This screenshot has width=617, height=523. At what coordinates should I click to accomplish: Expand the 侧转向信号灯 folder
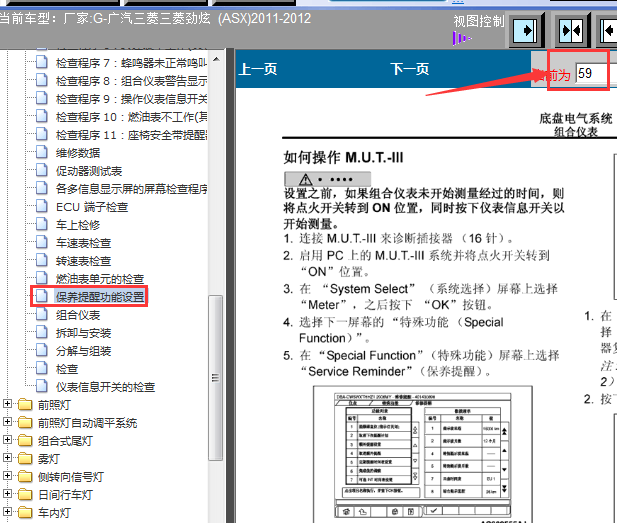(x=7, y=476)
